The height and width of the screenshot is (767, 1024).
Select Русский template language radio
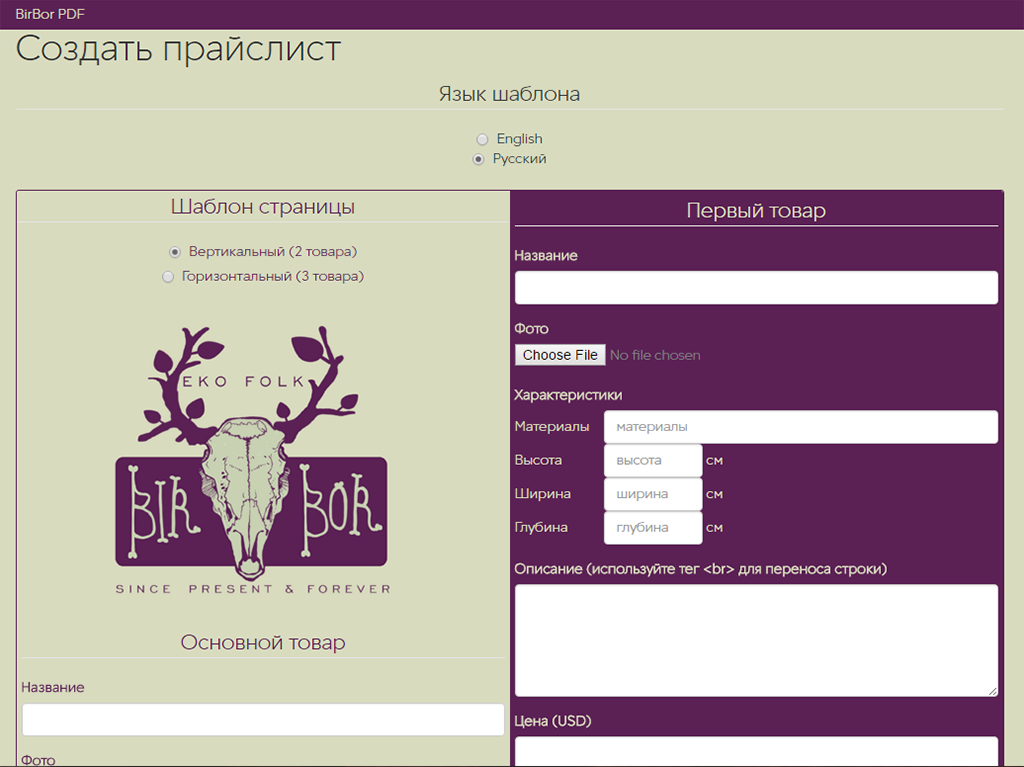click(x=479, y=159)
